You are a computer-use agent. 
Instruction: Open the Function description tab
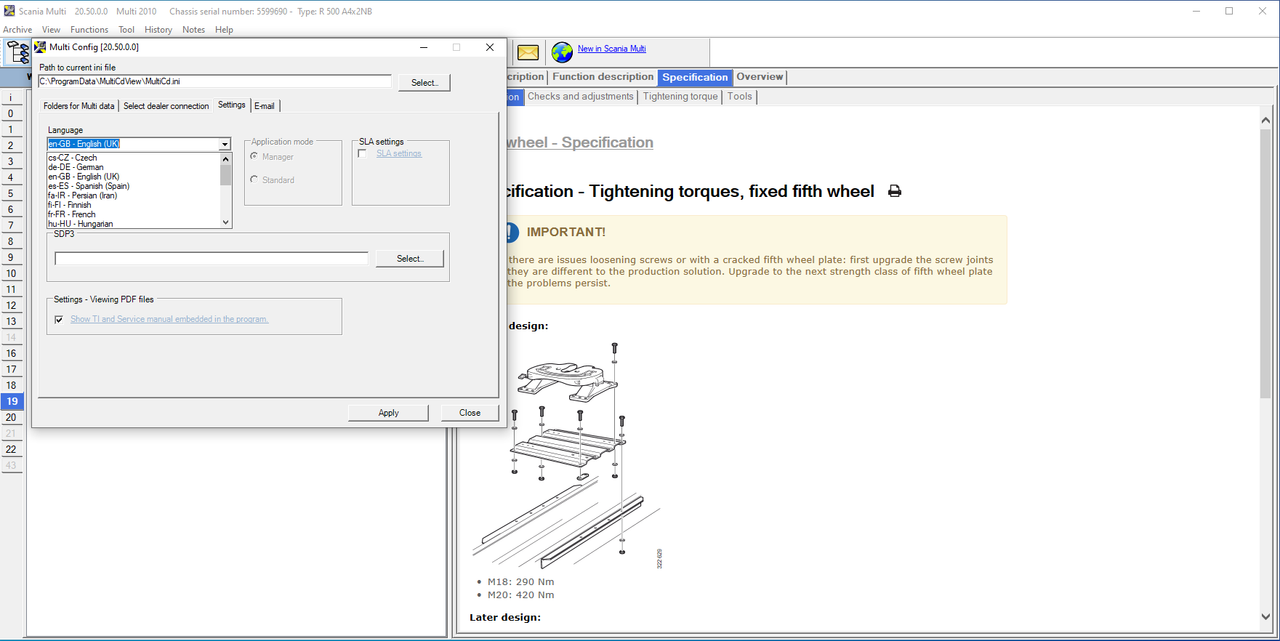click(x=602, y=77)
